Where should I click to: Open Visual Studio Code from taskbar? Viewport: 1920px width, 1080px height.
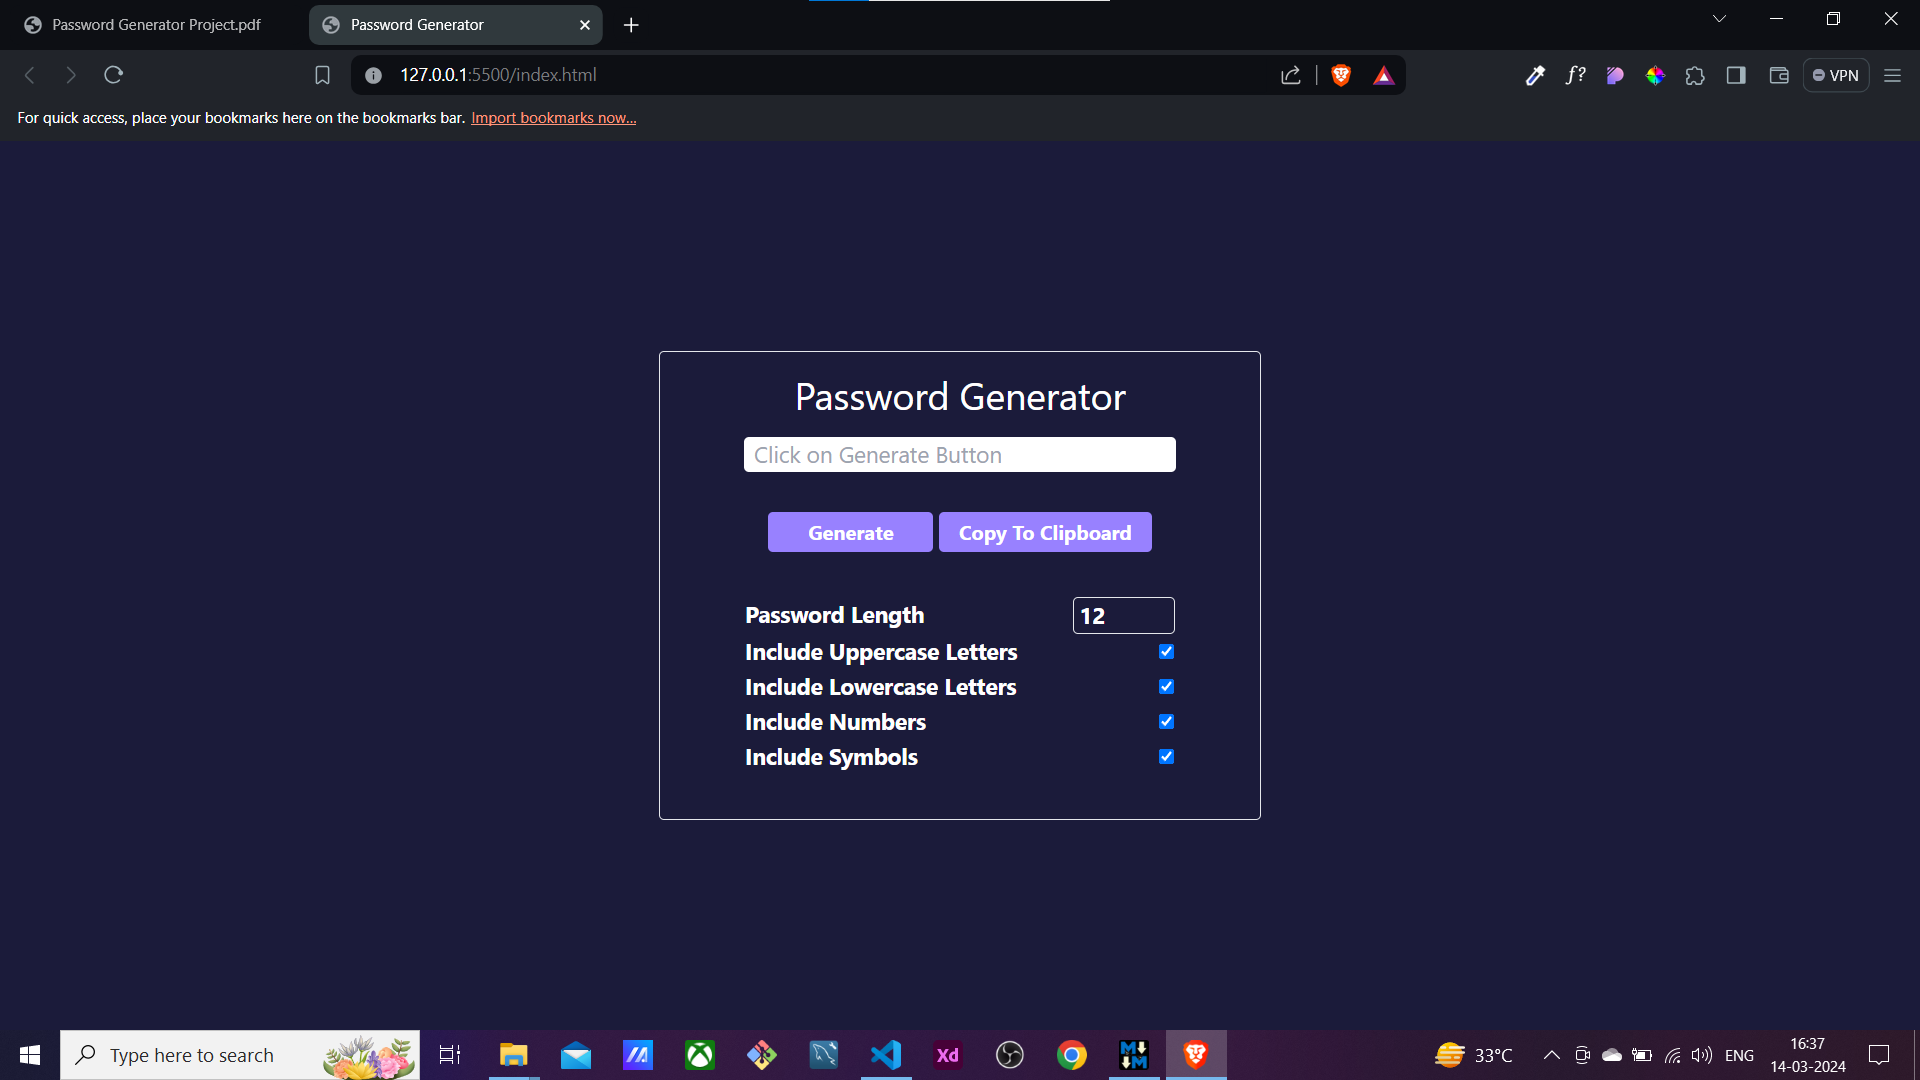click(x=886, y=1055)
